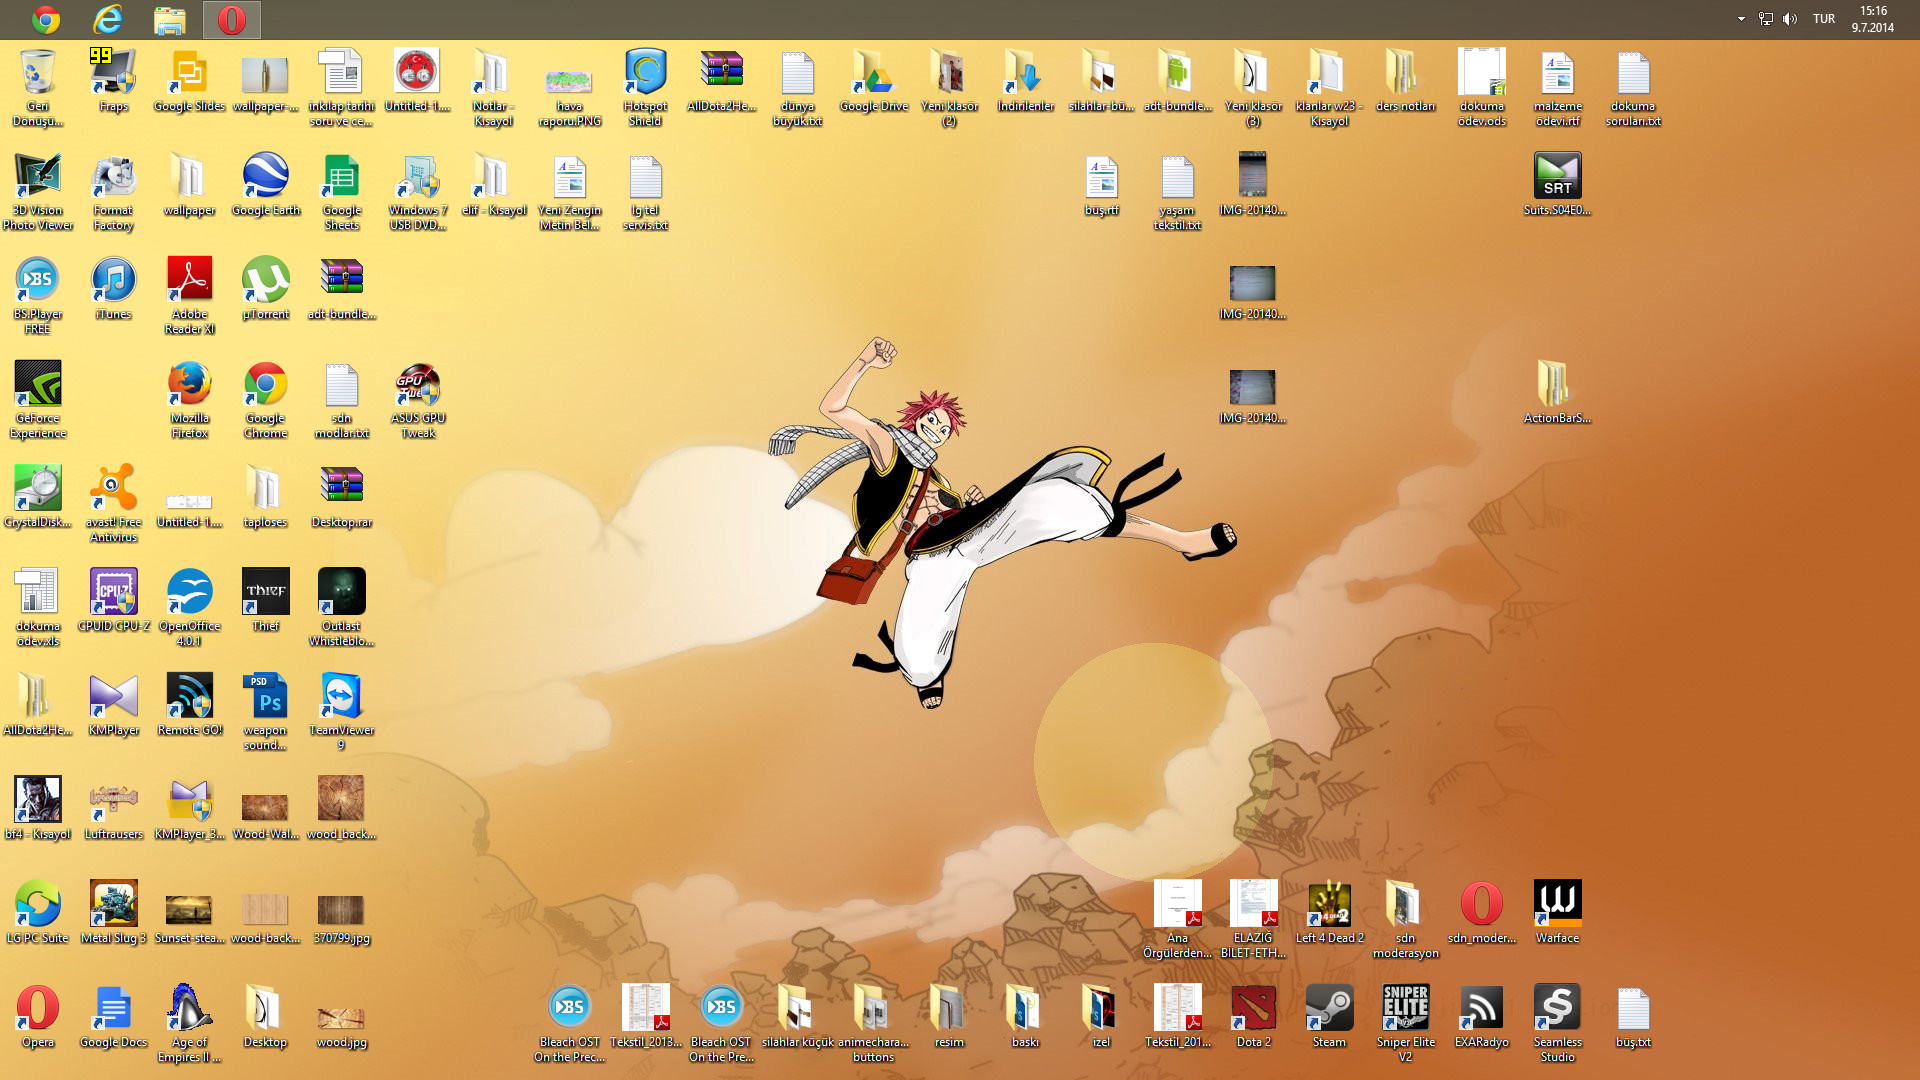The image size is (1920, 1080).
Task: Launch Age of Empires II
Action: (x=190, y=1024)
